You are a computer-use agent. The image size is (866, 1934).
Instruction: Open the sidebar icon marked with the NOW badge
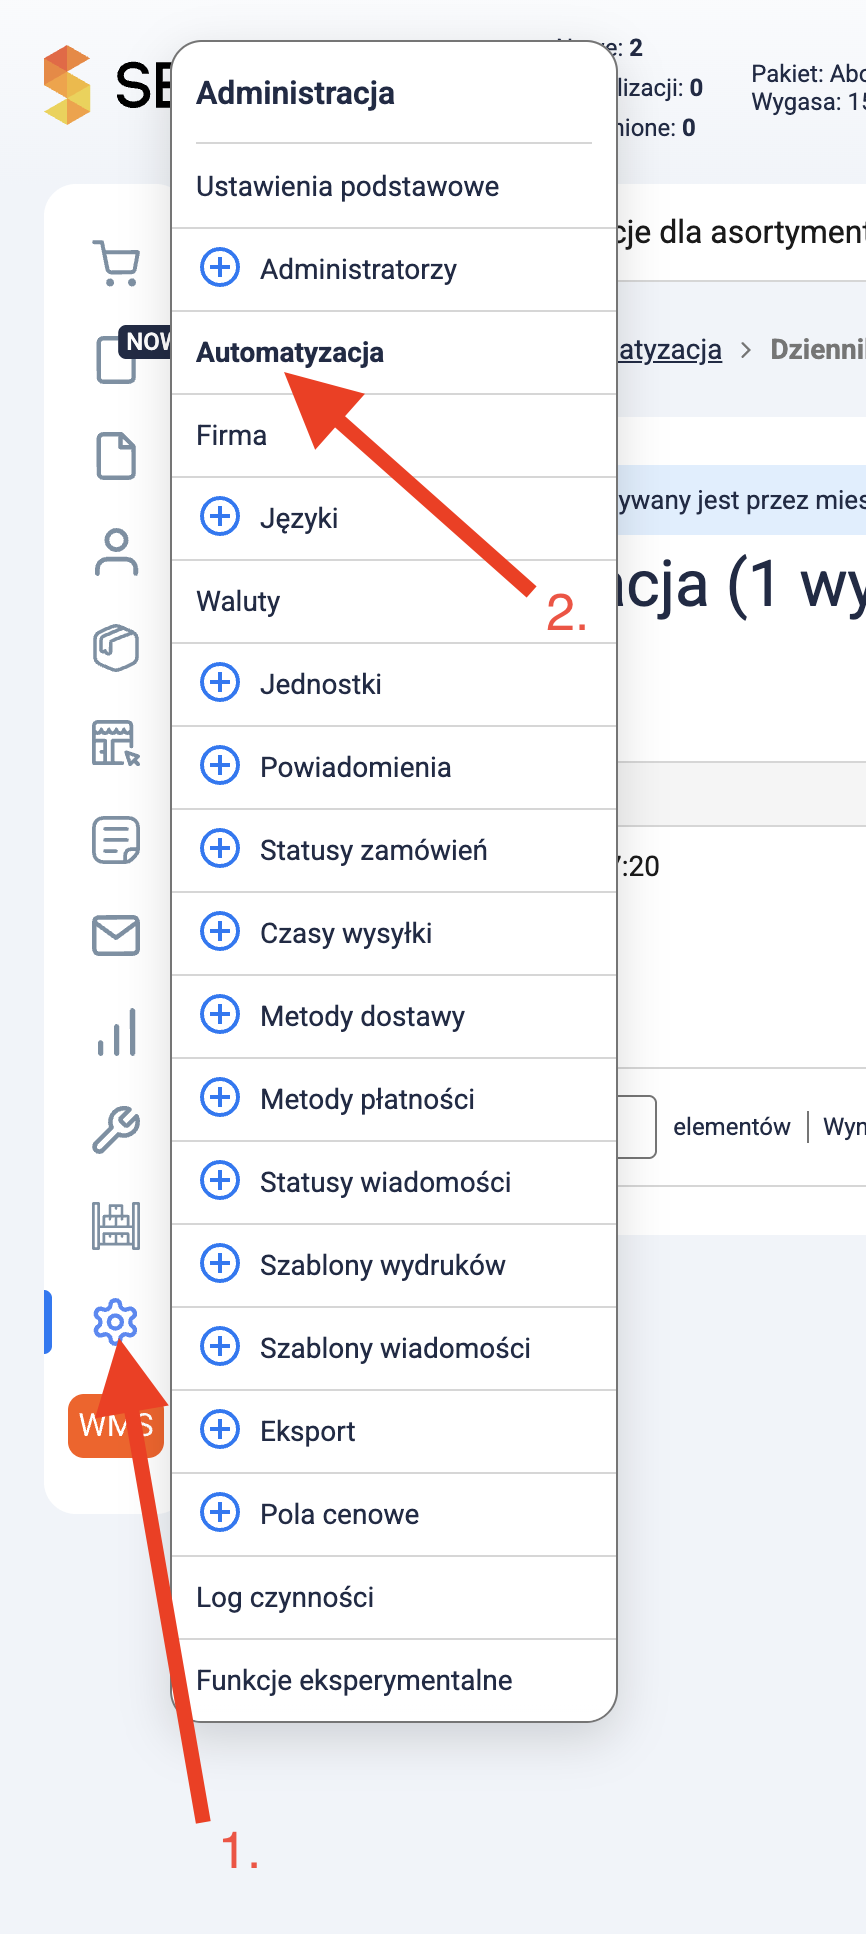pyautogui.click(x=118, y=359)
